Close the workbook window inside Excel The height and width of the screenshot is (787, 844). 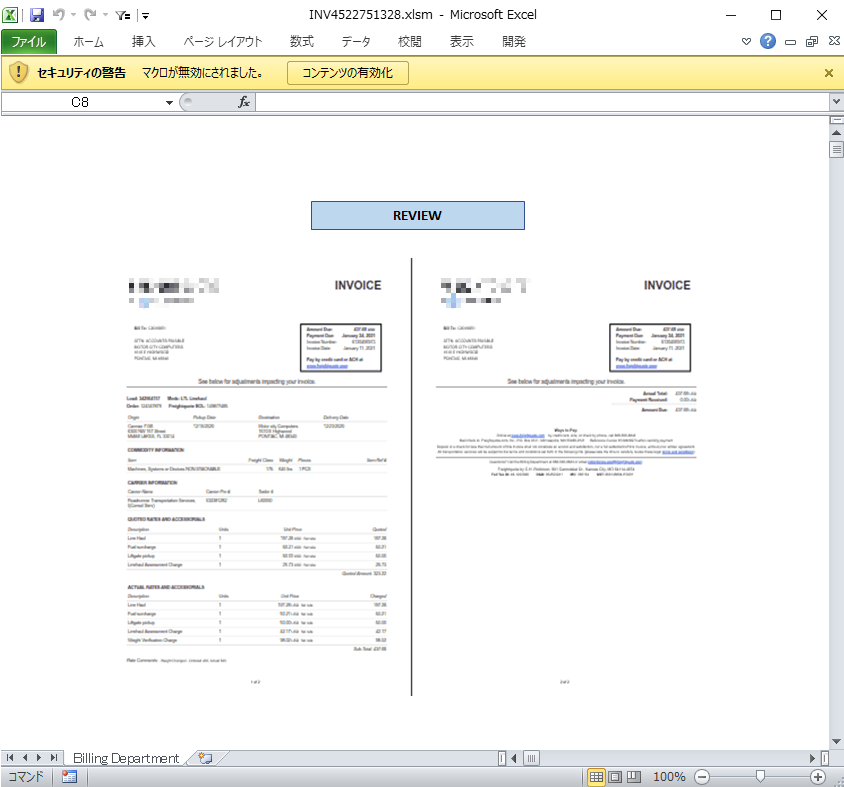pyautogui.click(x=834, y=41)
